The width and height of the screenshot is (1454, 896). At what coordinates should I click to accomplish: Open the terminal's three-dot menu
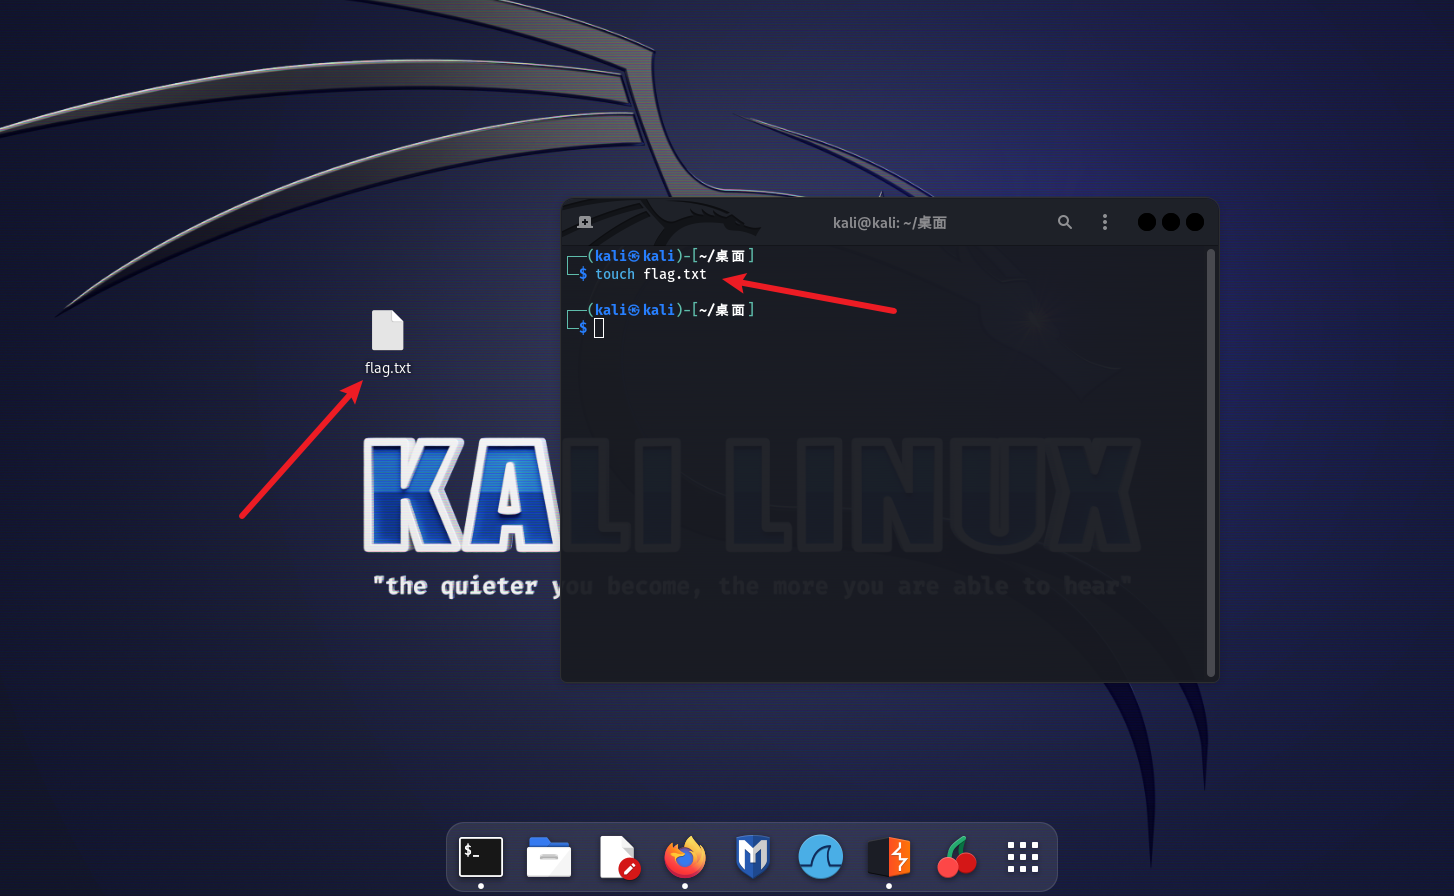[x=1105, y=222]
